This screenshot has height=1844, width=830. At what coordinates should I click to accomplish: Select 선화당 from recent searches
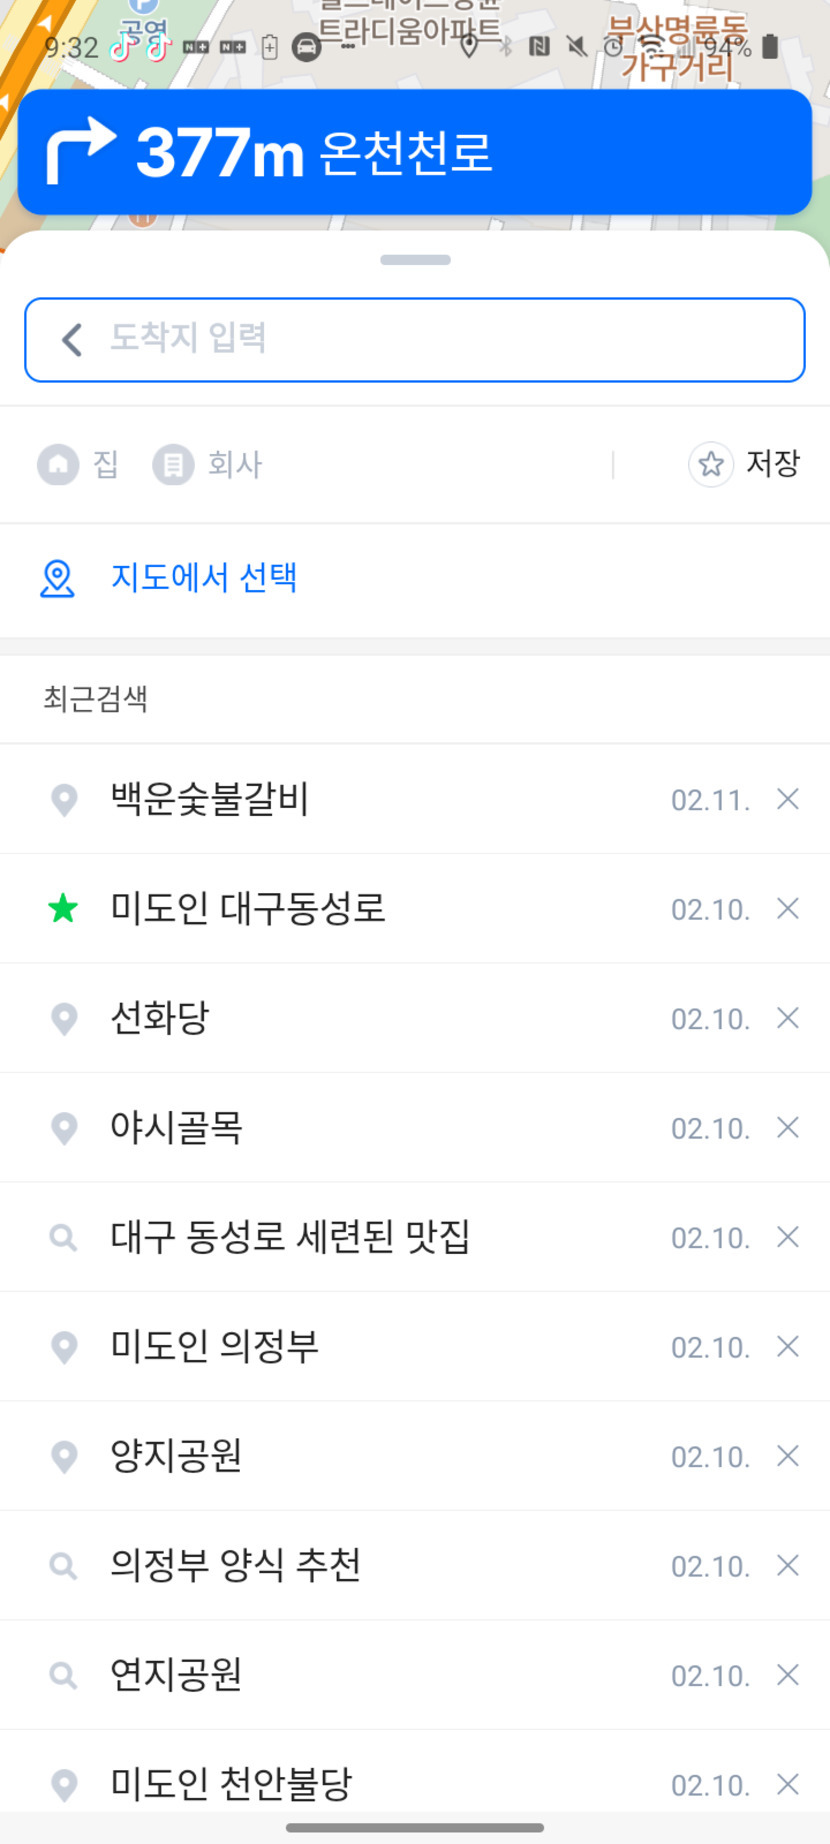click(x=160, y=1018)
